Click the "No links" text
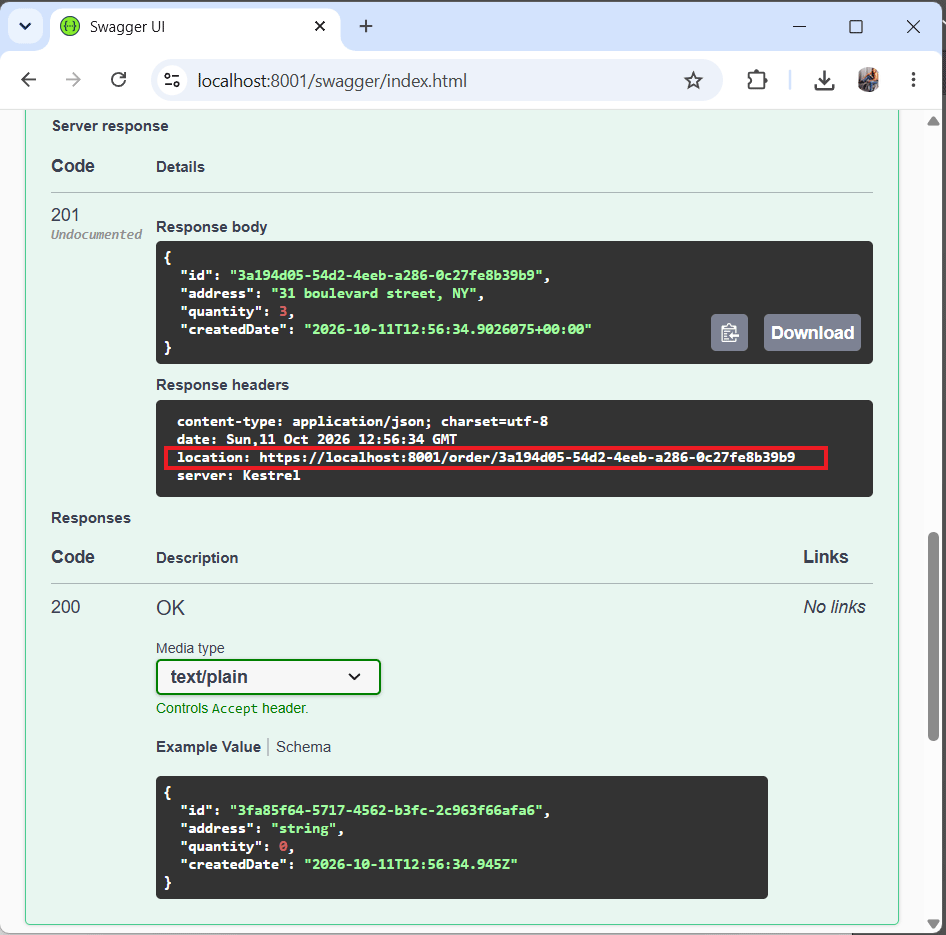 point(834,607)
